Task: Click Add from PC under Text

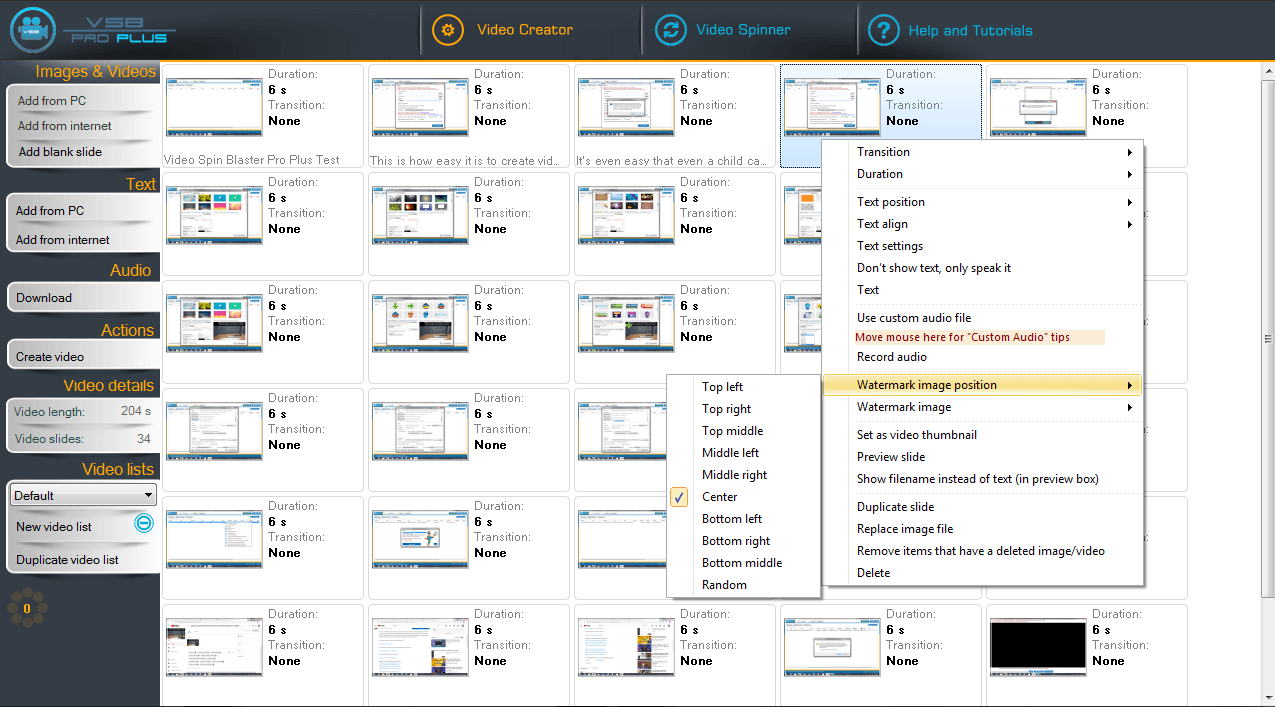Action: click(82, 211)
